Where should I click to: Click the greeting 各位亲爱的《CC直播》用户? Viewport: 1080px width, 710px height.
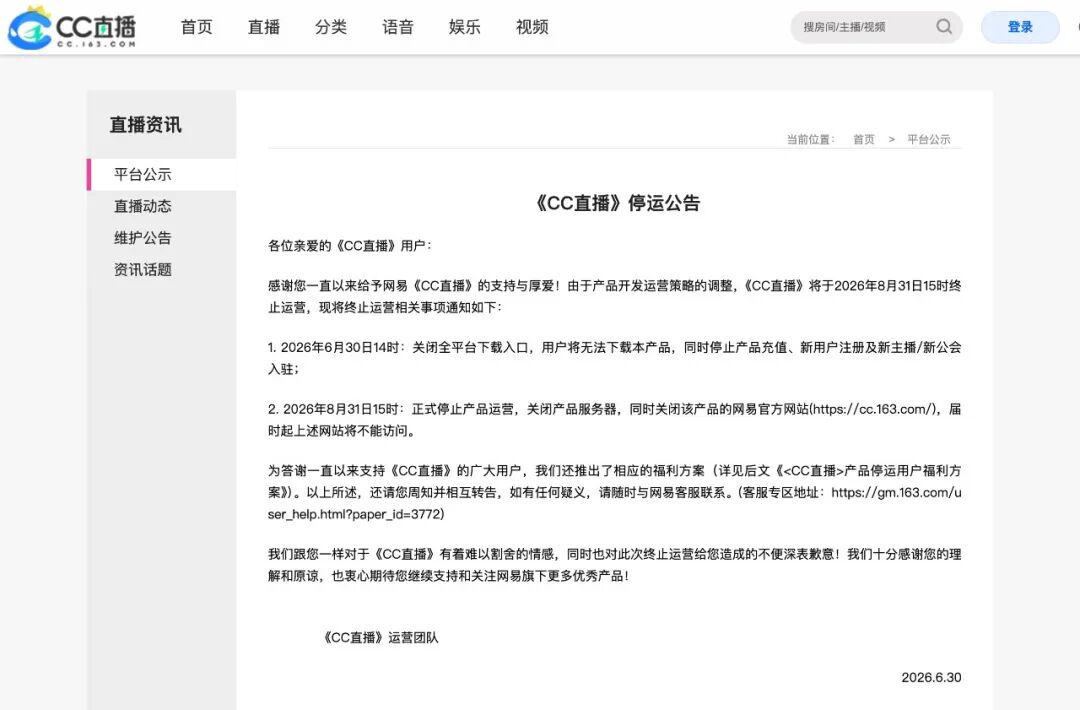pos(350,246)
